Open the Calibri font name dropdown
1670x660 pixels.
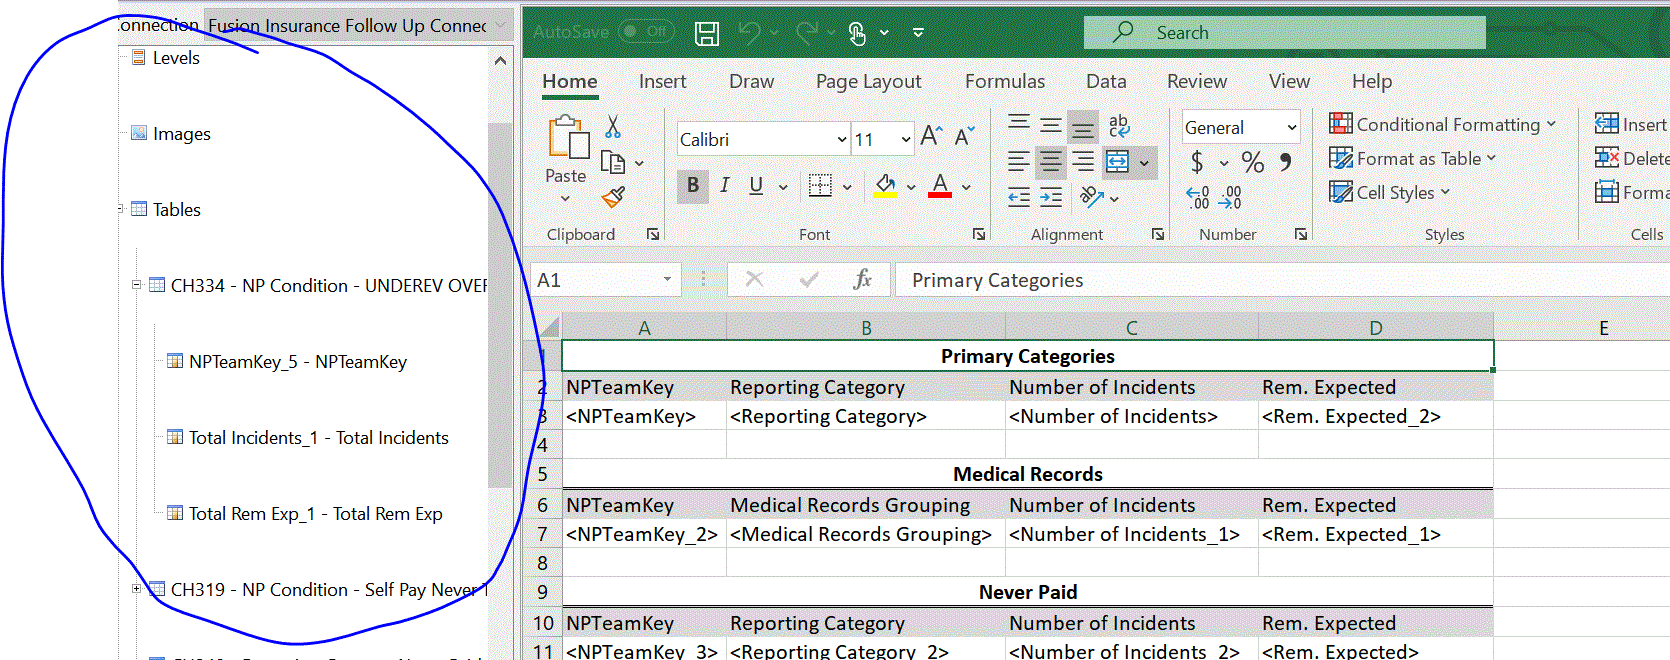(x=841, y=140)
